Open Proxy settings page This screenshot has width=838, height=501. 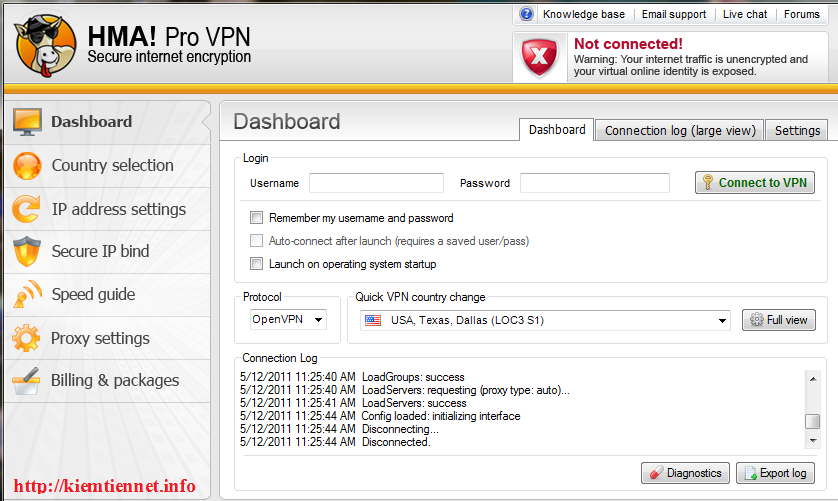click(107, 338)
